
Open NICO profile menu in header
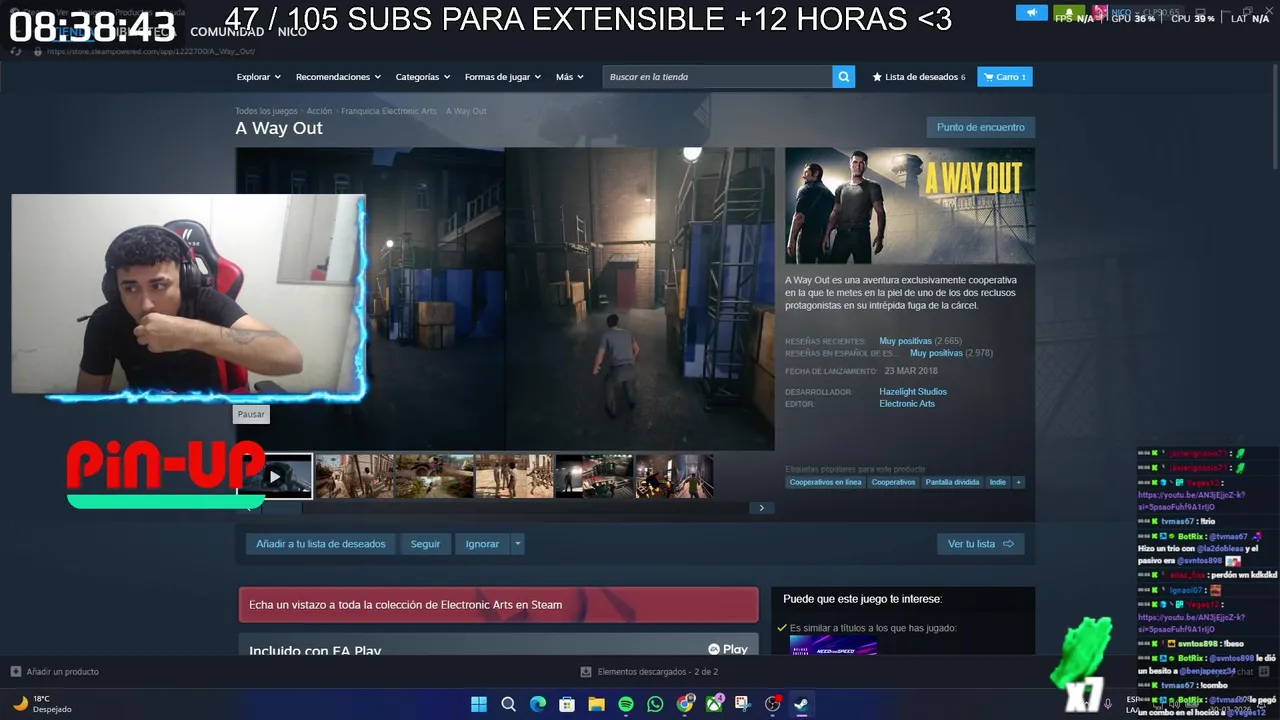pos(292,31)
